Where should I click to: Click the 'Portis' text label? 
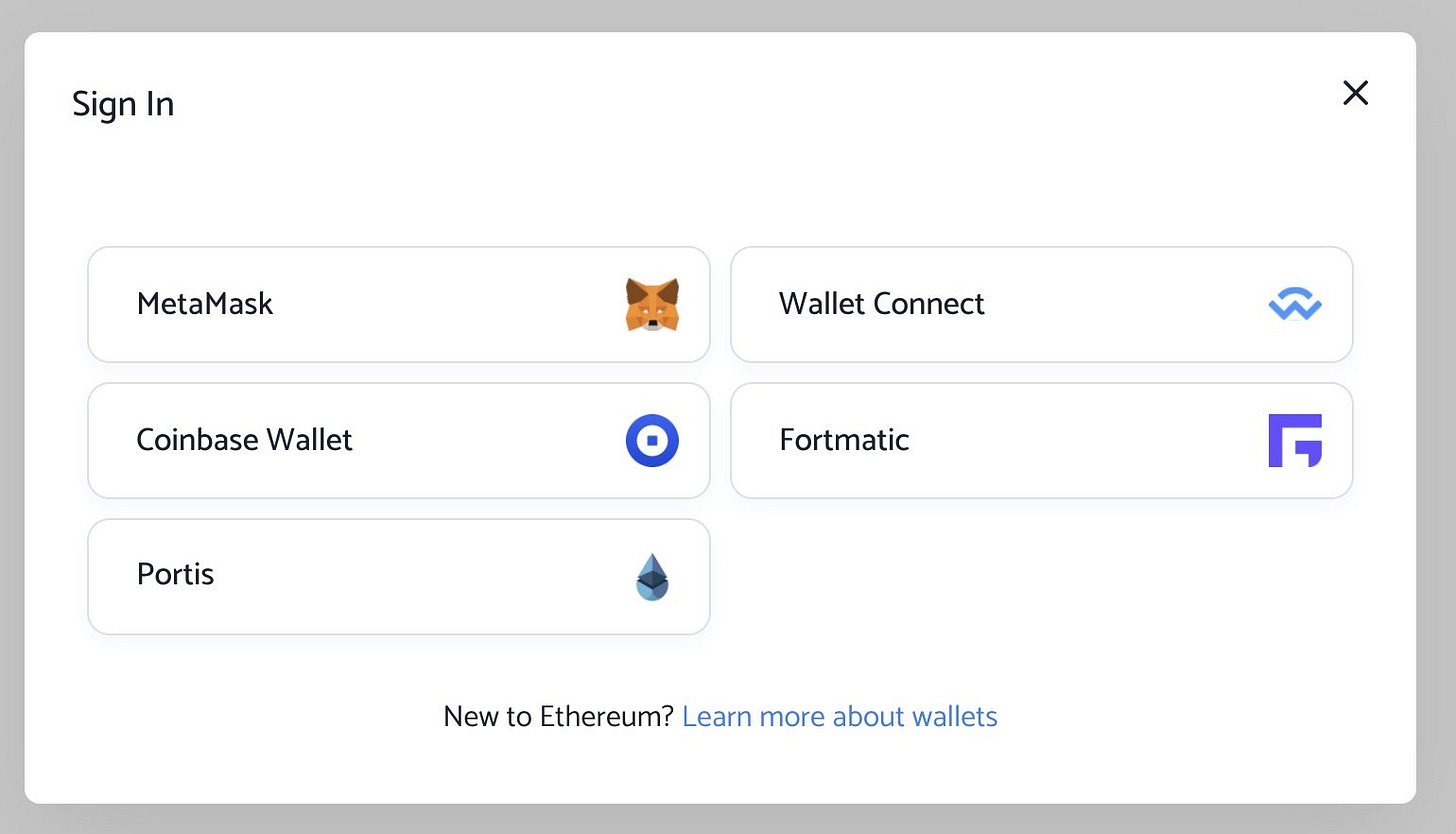click(x=176, y=575)
